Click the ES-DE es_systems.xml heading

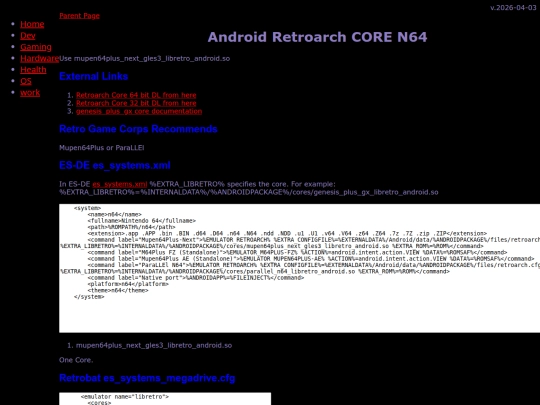click(x=115, y=165)
